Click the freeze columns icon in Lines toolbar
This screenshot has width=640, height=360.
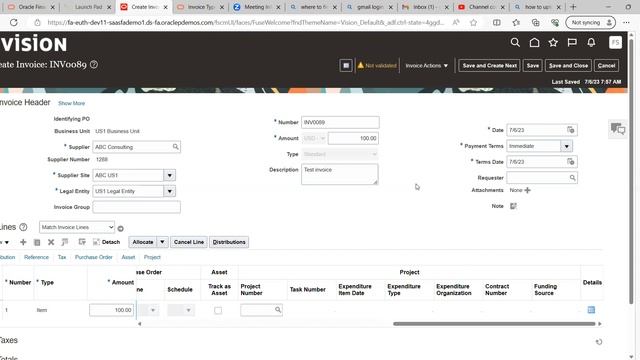[x=65, y=242]
